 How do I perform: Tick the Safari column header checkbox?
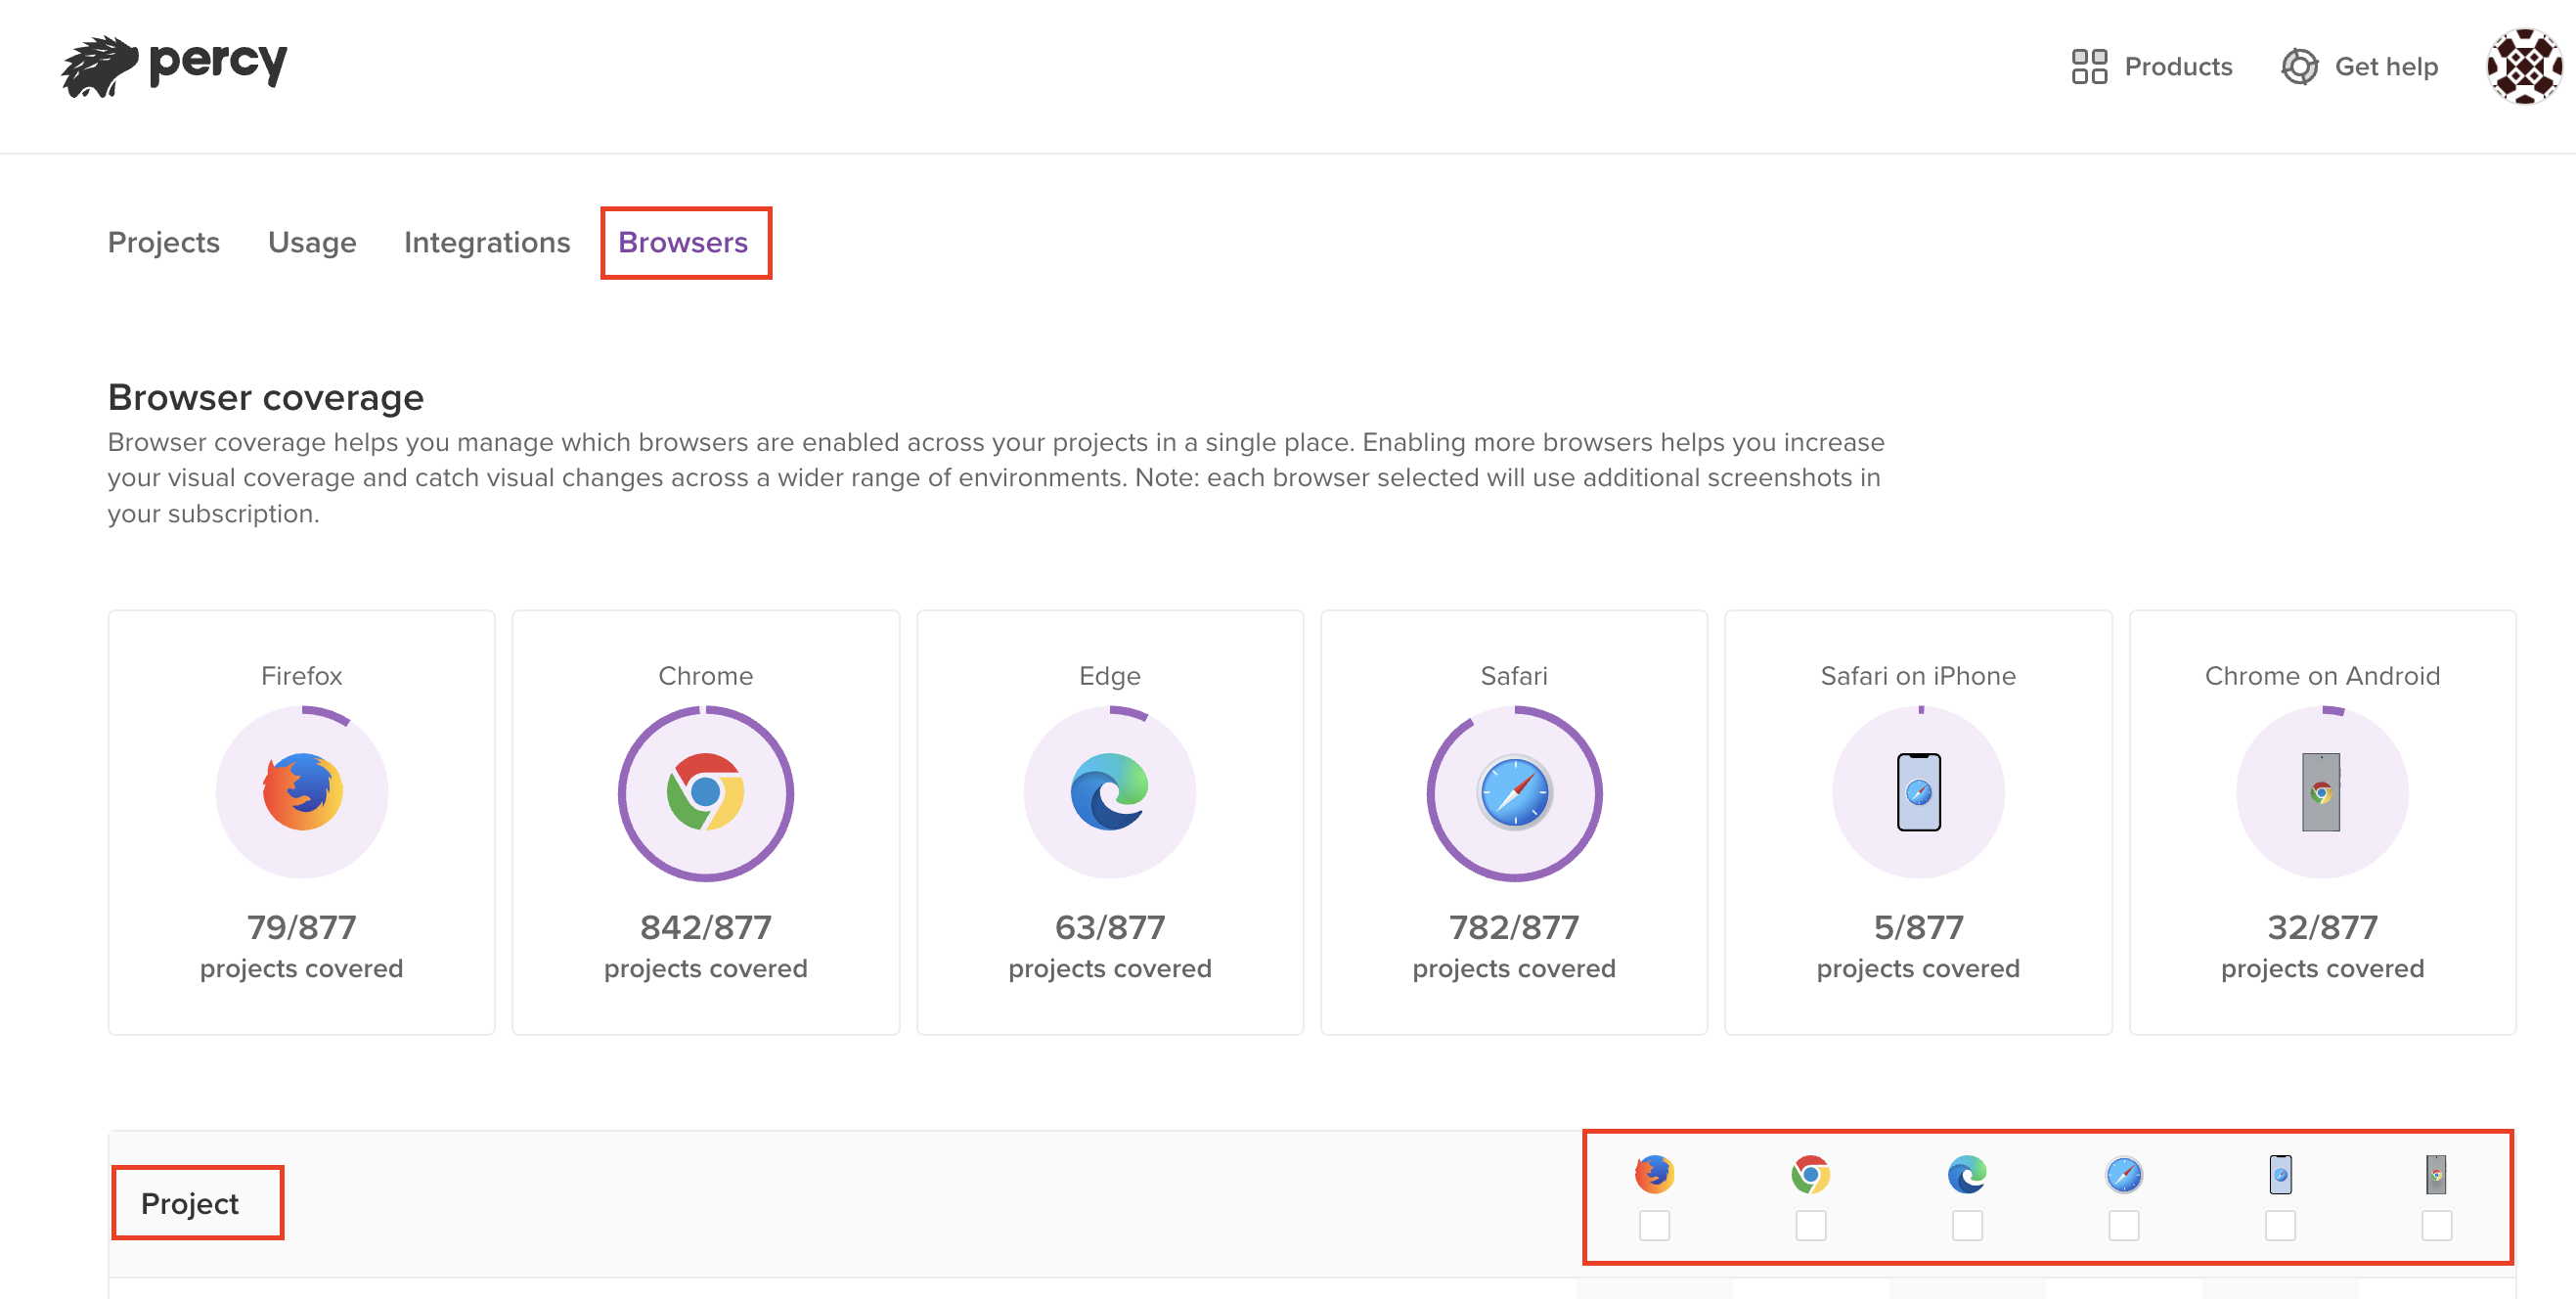2123,1225
